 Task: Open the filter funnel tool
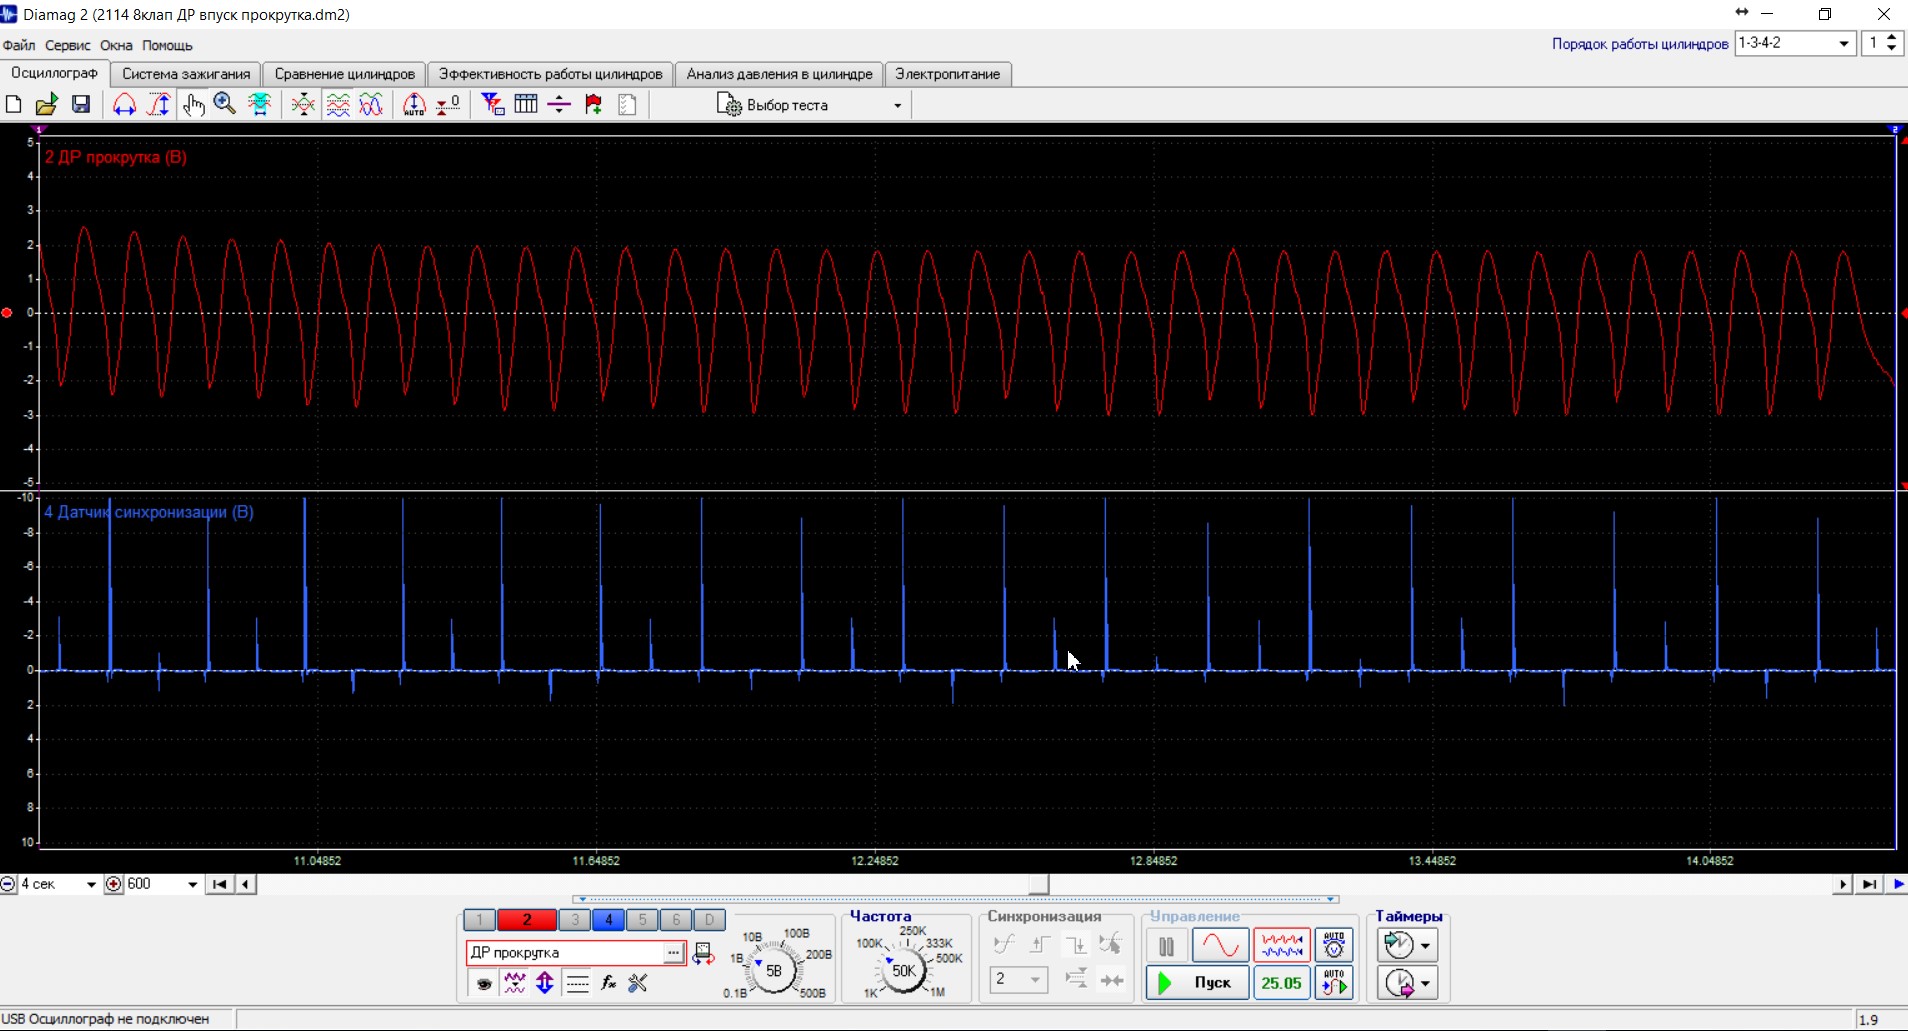(x=492, y=105)
